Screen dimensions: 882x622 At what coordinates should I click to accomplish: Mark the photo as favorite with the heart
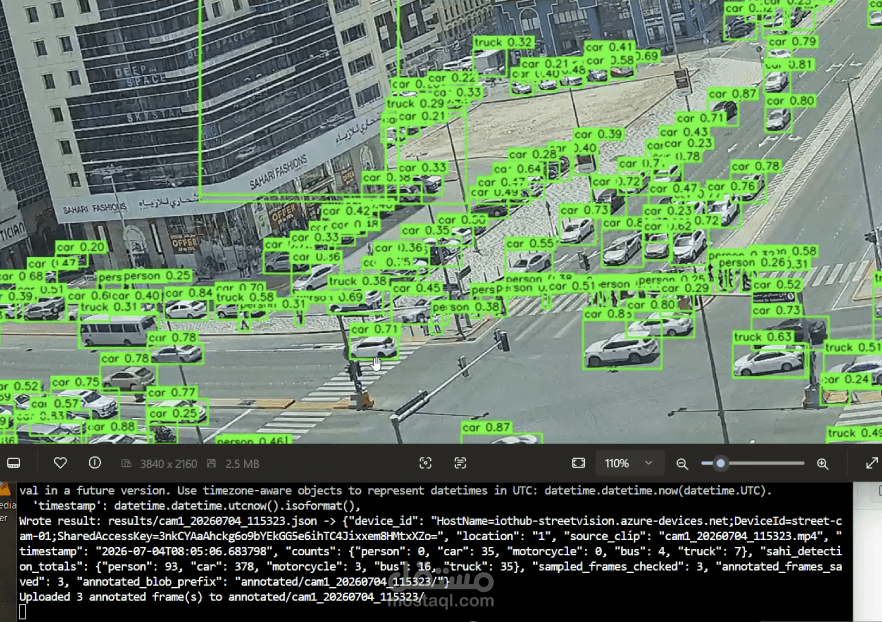(60, 463)
